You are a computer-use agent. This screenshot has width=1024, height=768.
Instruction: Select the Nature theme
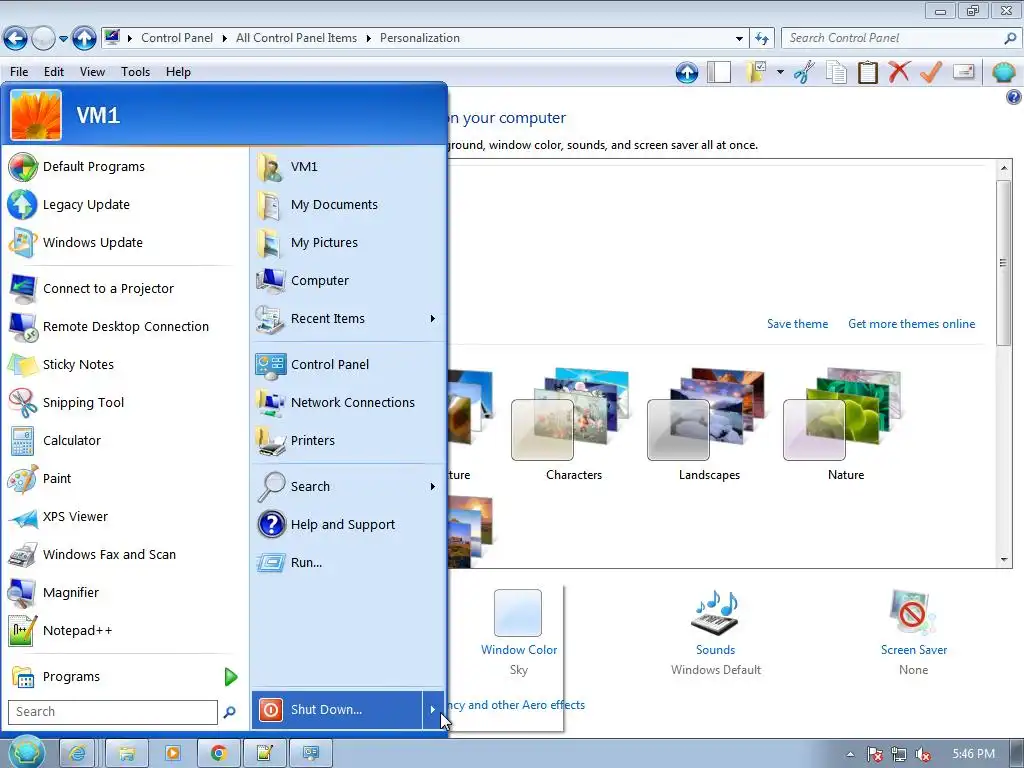tap(846, 424)
